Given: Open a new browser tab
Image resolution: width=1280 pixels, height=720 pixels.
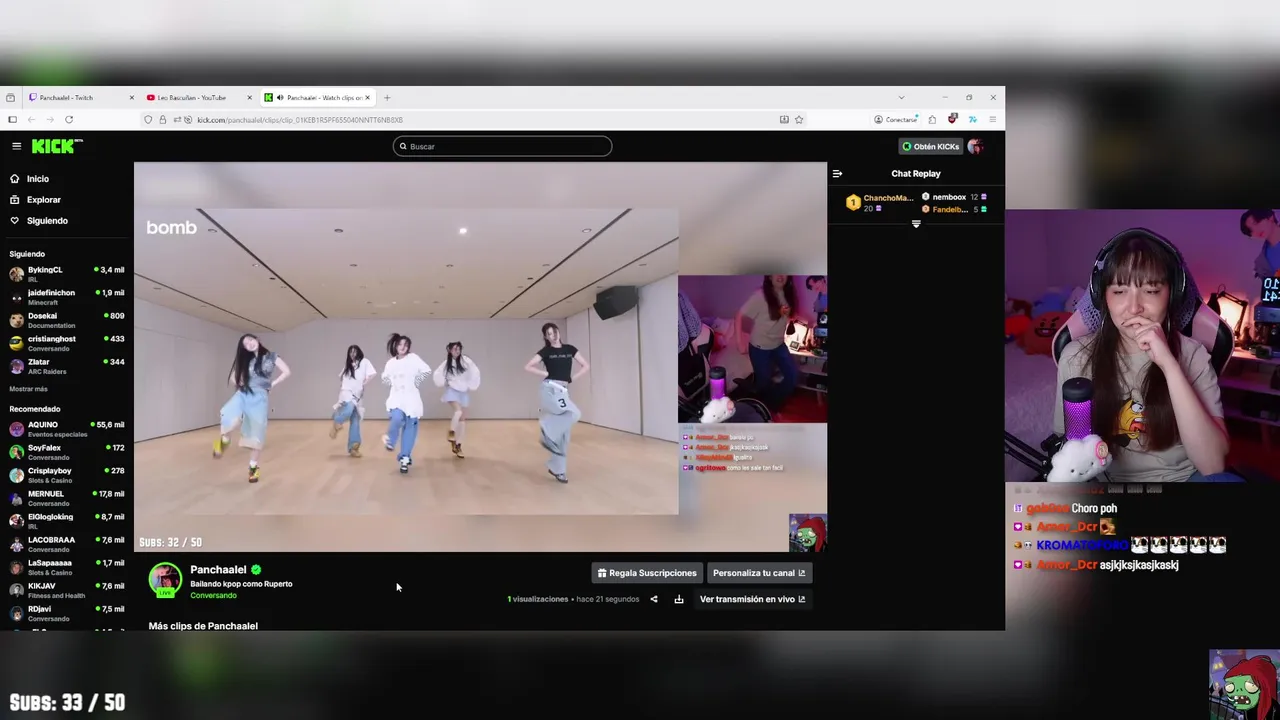Looking at the screenshot, I should coord(387,98).
